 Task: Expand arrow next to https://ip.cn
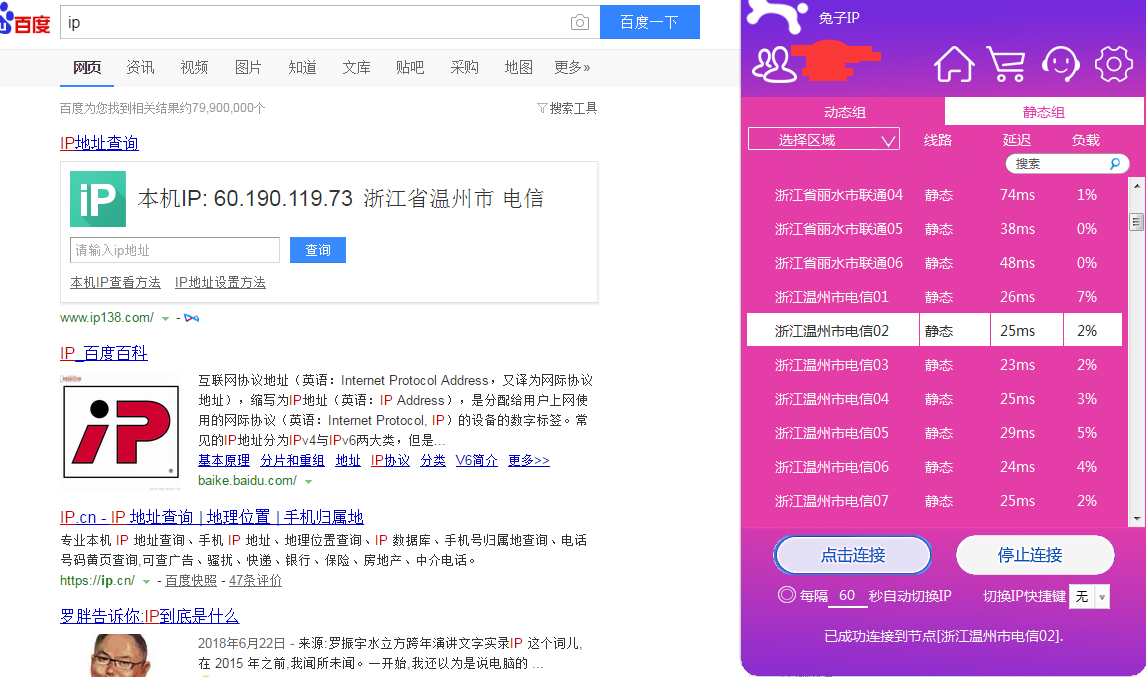coord(146,582)
